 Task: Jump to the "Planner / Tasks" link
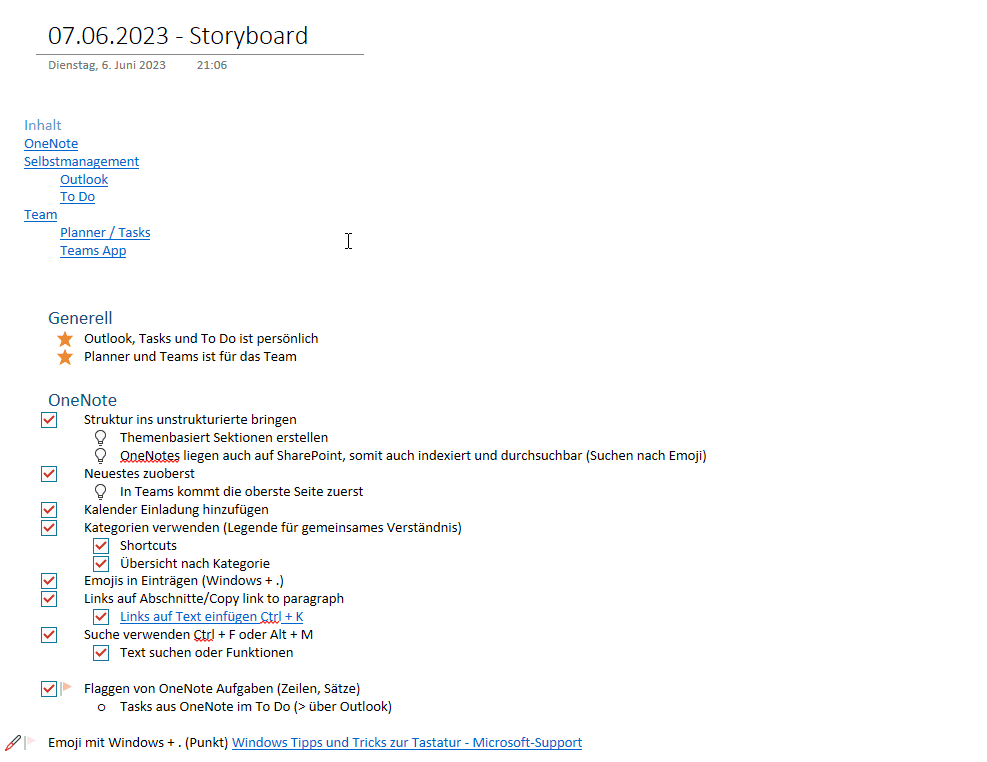click(x=105, y=232)
